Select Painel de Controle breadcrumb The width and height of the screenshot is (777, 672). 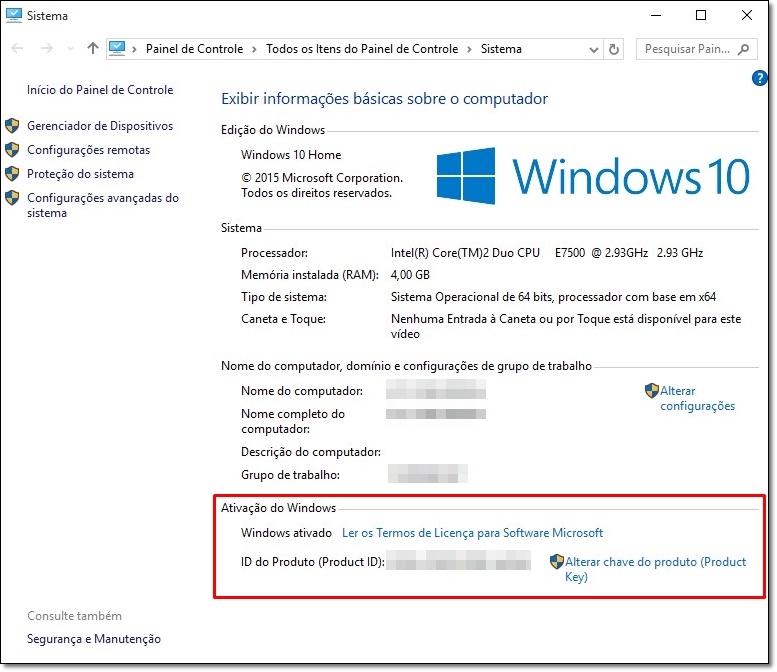(194, 49)
